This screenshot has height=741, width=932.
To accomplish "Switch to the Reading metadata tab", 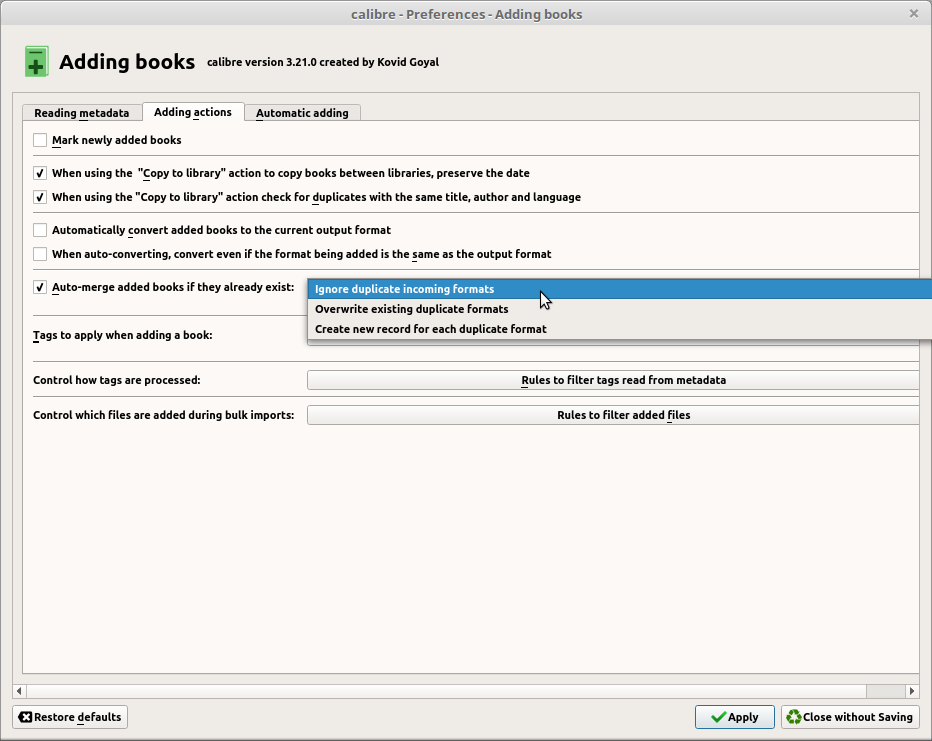I will tap(81, 112).
